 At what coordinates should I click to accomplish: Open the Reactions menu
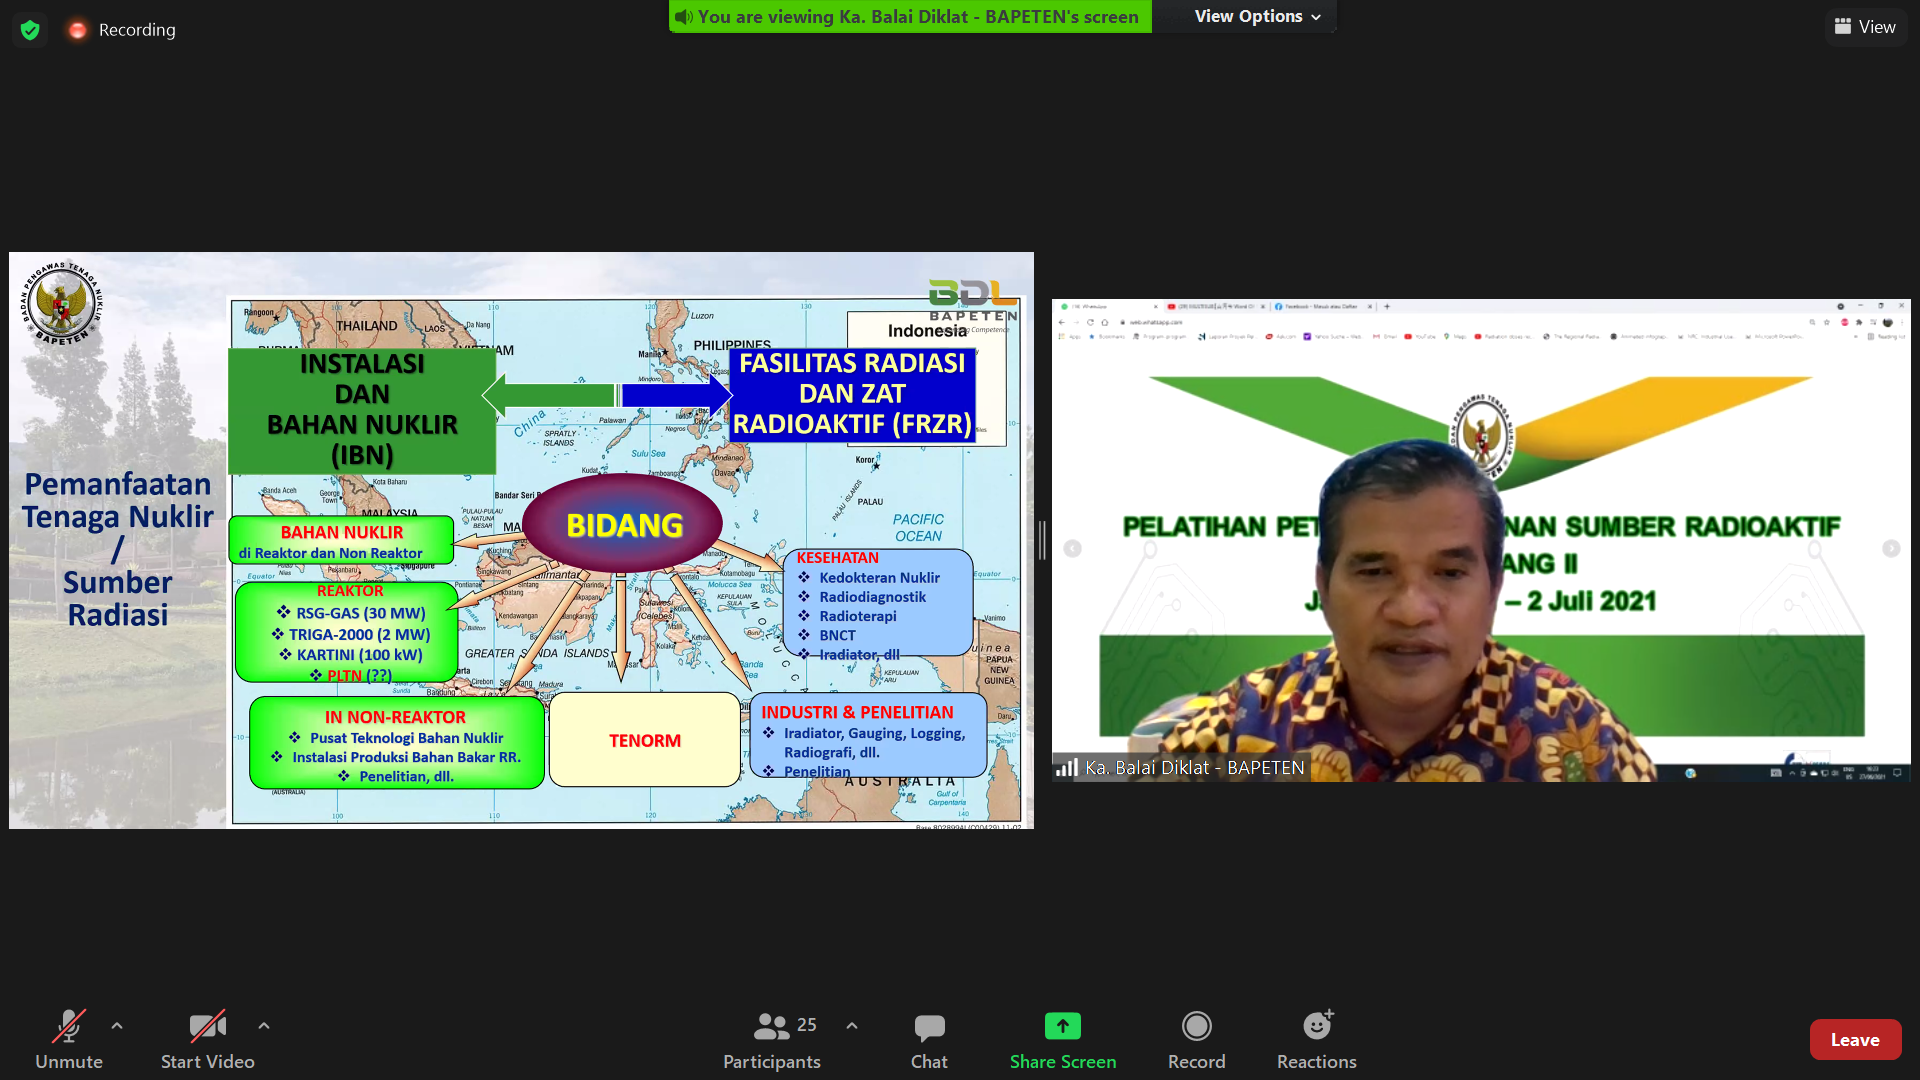click(1317, 1040)
